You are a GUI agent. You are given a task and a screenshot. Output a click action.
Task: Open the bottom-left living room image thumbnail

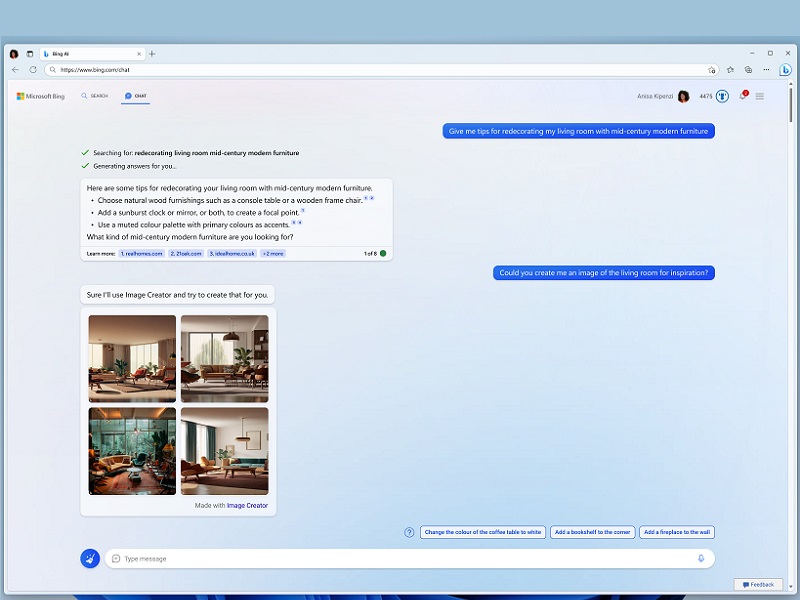132,451
